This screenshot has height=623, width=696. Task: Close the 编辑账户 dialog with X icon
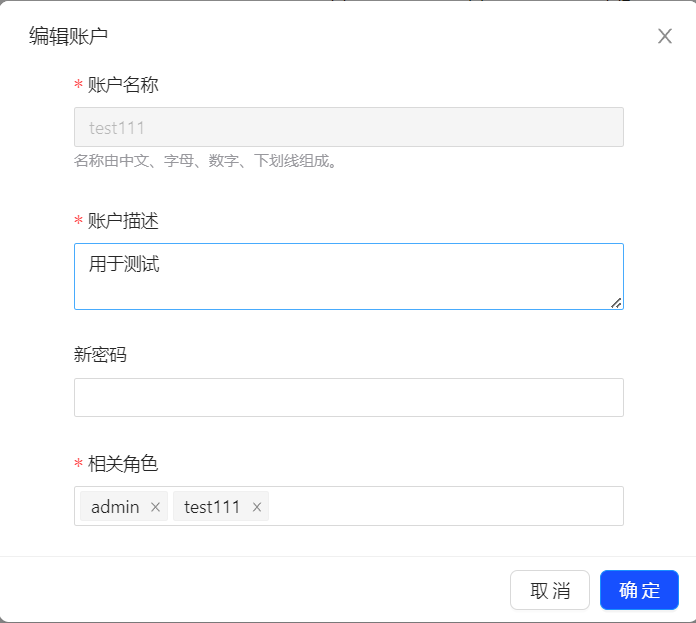point(664,36)
